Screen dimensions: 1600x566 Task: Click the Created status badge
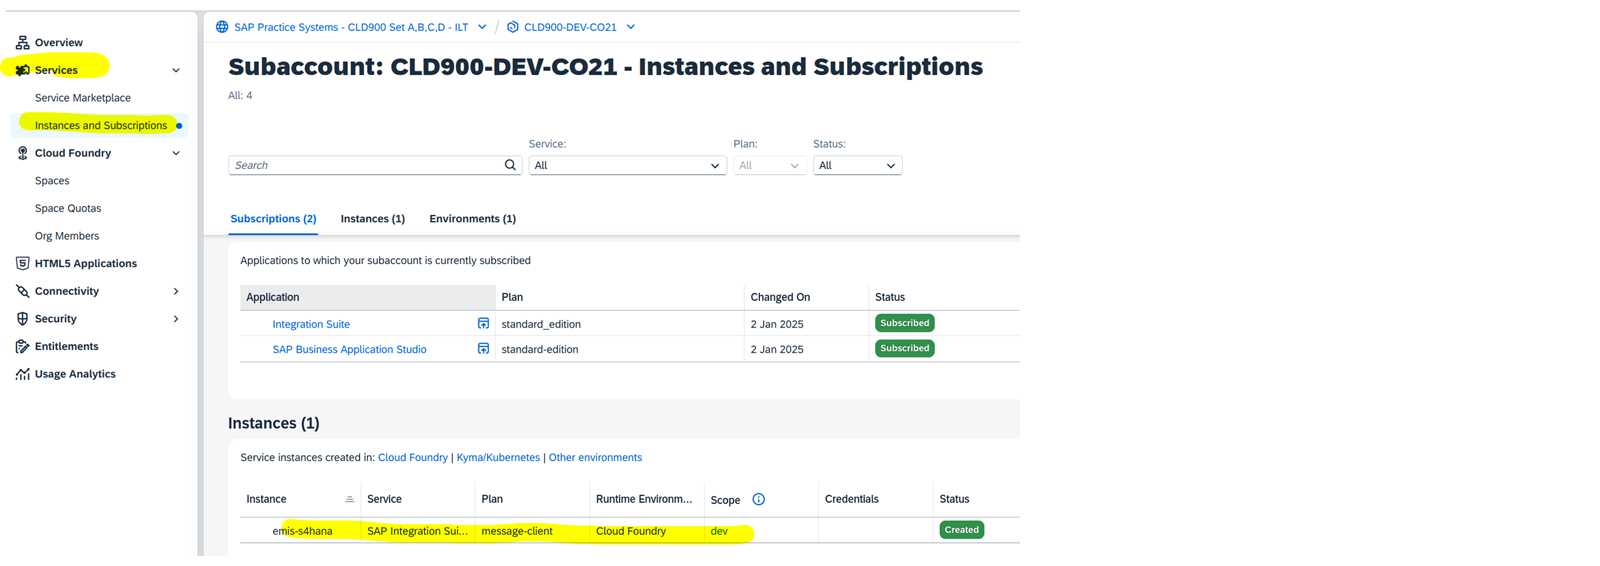(961, 530)
